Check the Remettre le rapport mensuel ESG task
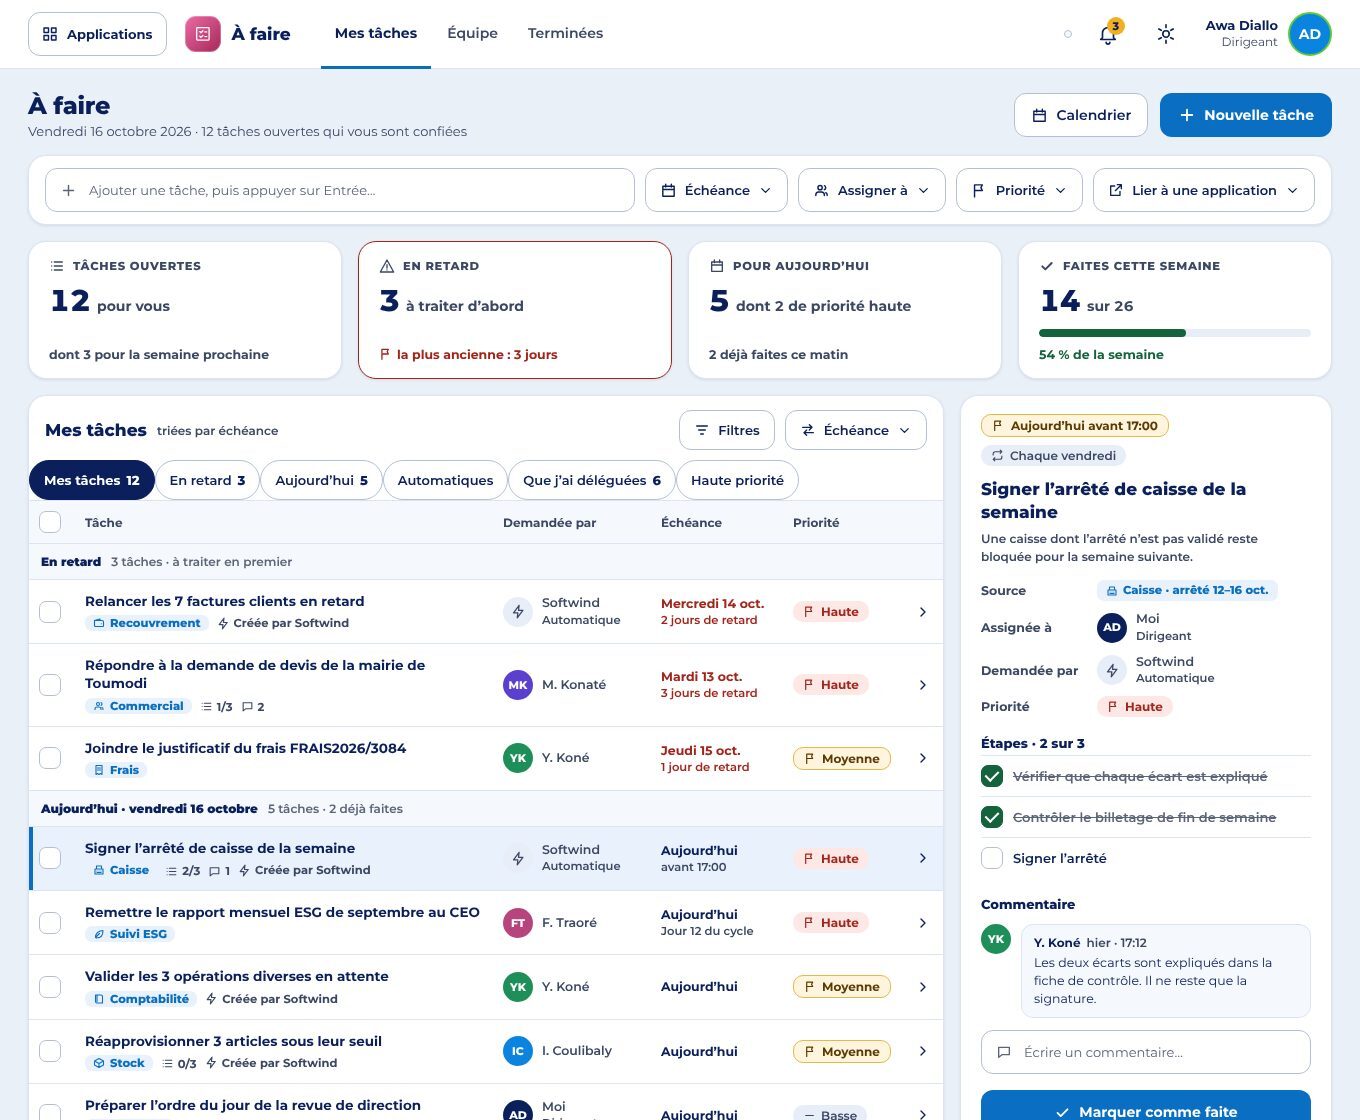1360x1120 pixels. point(50,923)
